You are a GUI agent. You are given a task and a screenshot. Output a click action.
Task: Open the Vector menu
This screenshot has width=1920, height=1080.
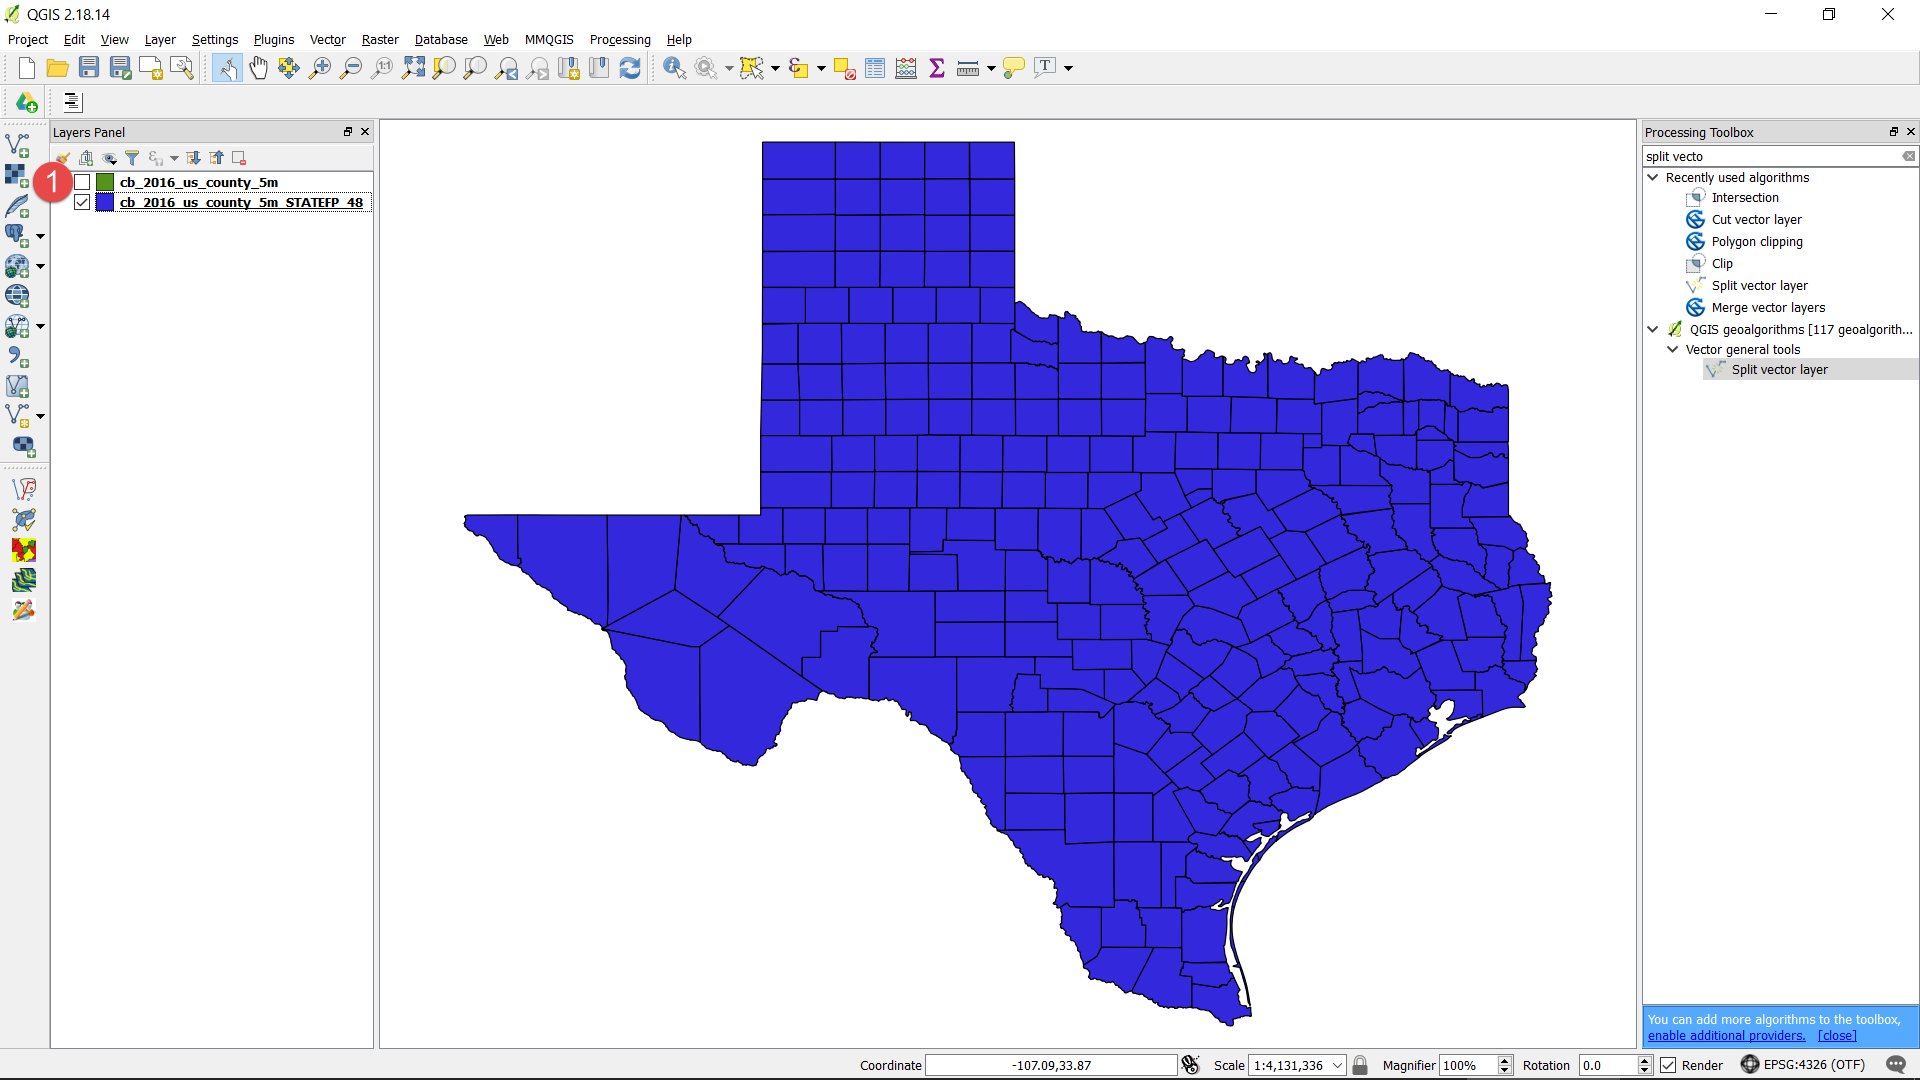(x=327, y=40)
